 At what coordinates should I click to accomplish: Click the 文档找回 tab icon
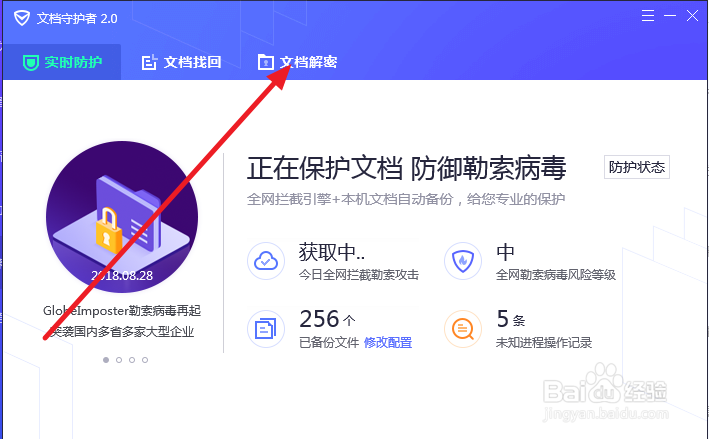149,62
